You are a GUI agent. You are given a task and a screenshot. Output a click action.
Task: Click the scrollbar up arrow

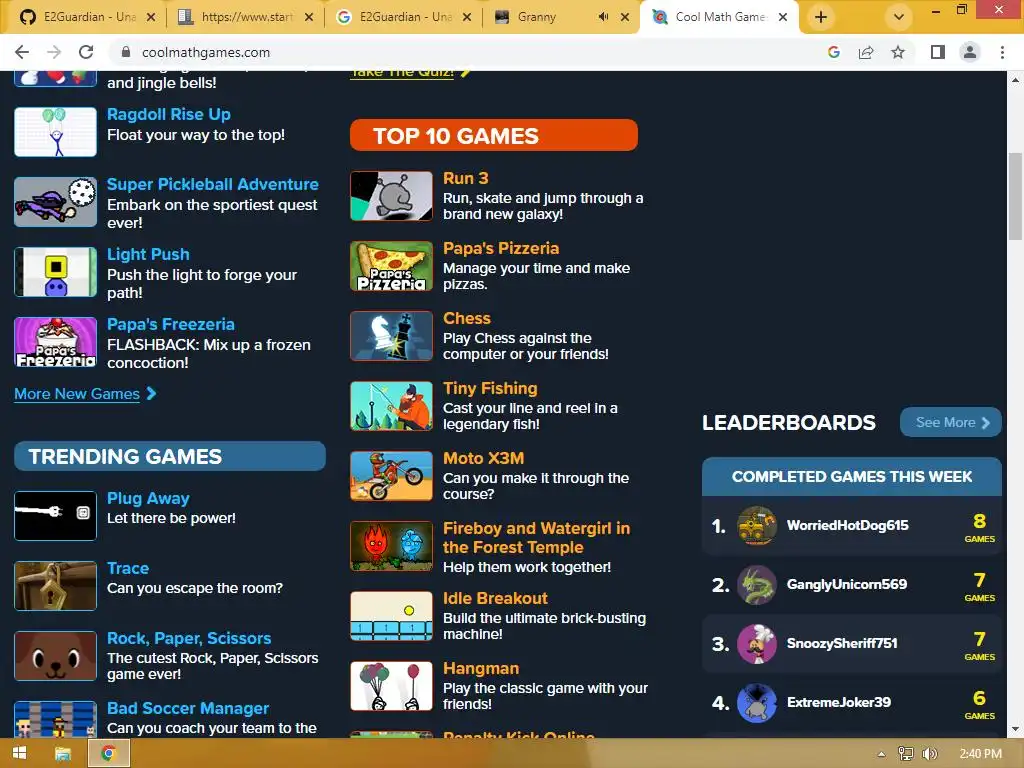click(x=1015, y=80)
